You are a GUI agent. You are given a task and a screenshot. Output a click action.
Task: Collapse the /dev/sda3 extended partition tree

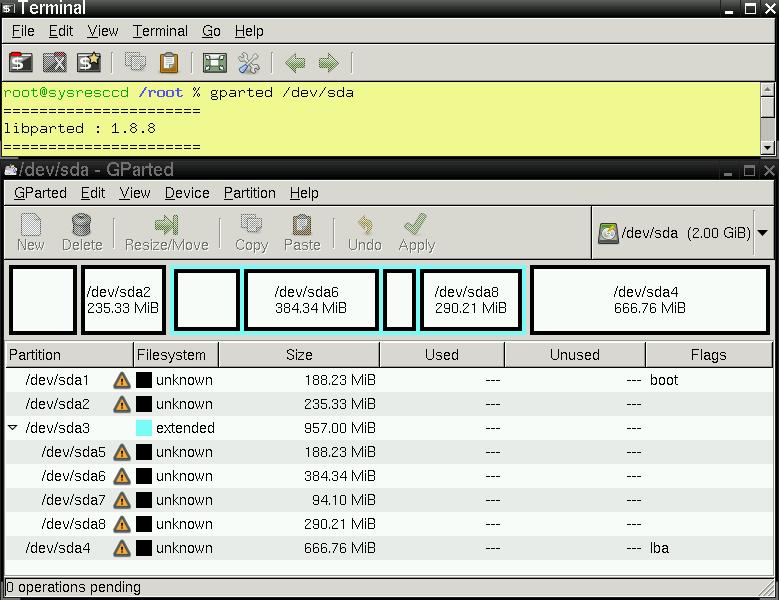pos(13,427)
